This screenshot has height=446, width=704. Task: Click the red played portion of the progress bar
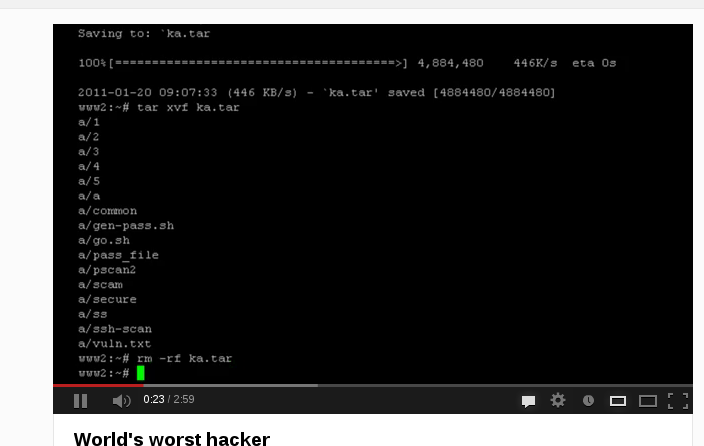98,385
